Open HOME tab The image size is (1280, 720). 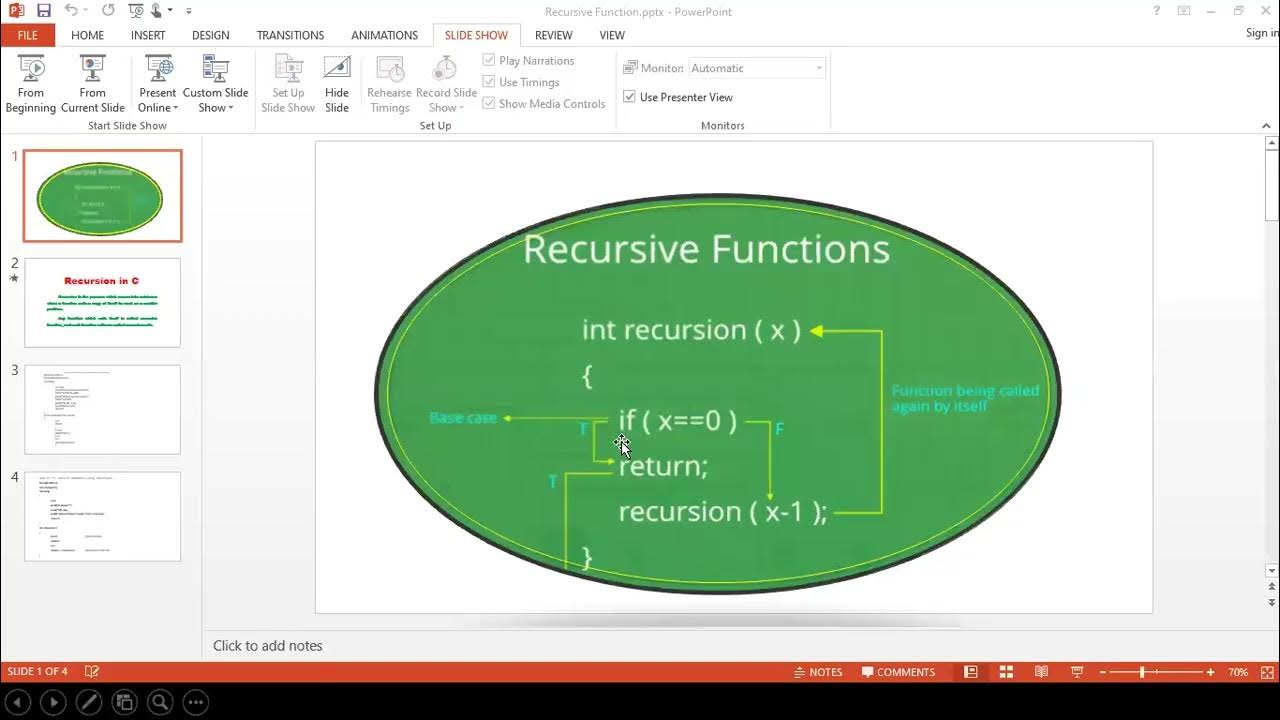pos(87,35)
